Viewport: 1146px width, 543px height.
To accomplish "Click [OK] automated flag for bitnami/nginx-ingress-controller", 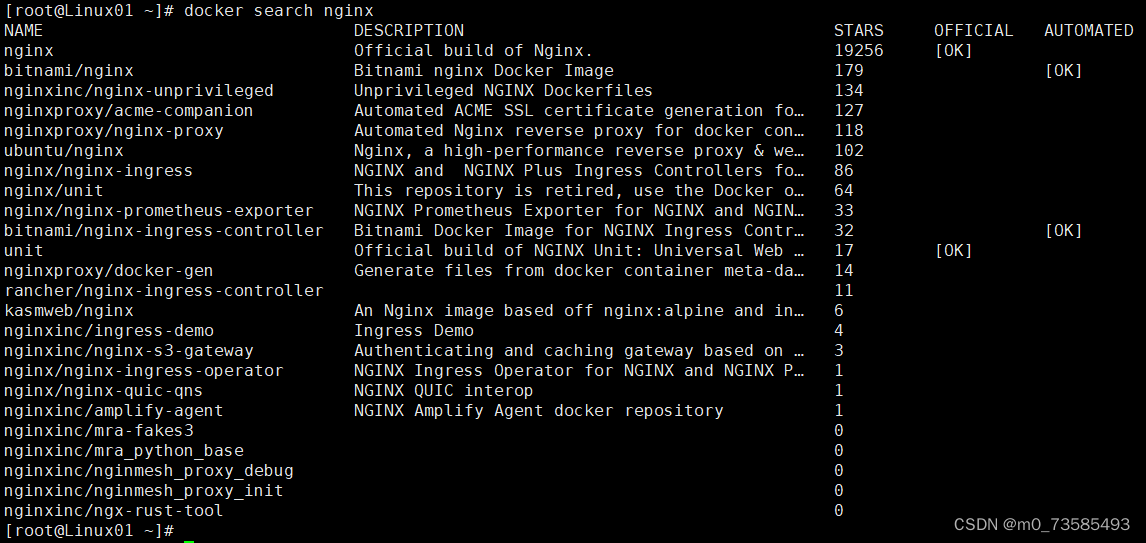I will [1063, 231].
